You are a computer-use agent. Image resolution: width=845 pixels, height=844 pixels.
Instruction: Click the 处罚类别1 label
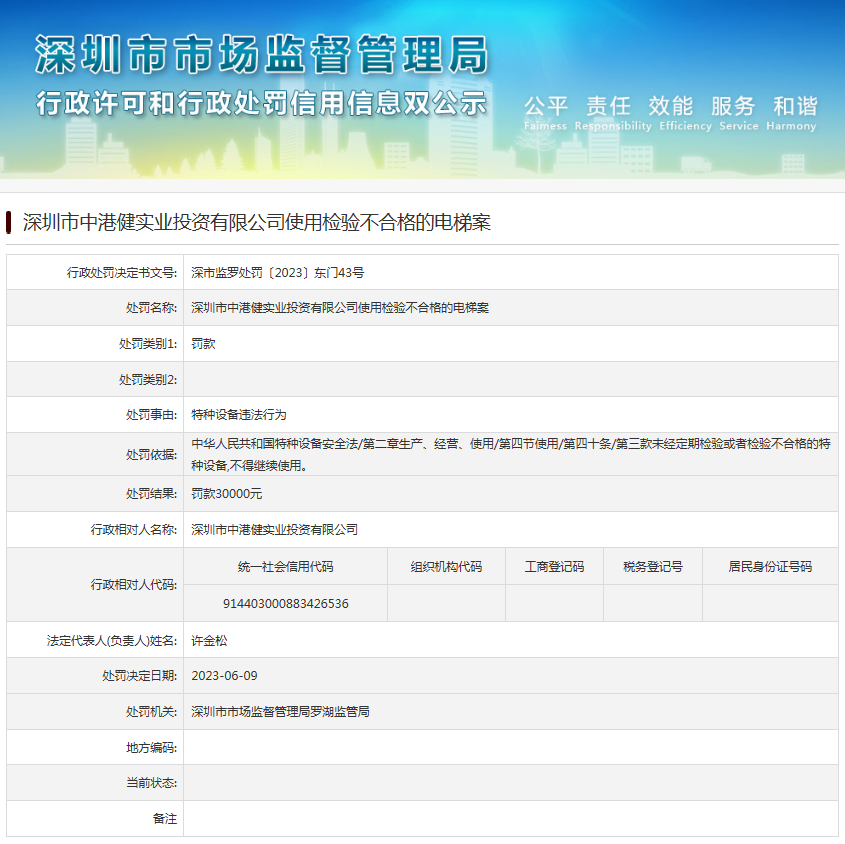(148, 344)
